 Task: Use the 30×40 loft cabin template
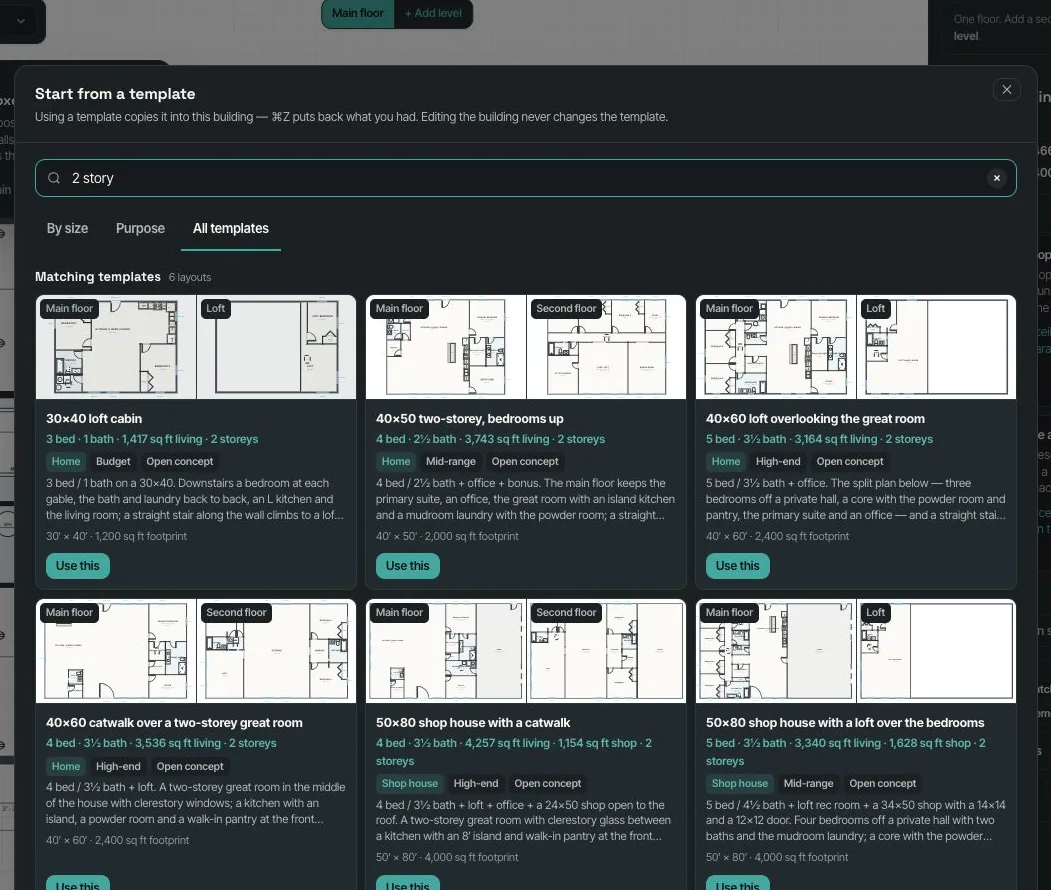click(78, 566)
